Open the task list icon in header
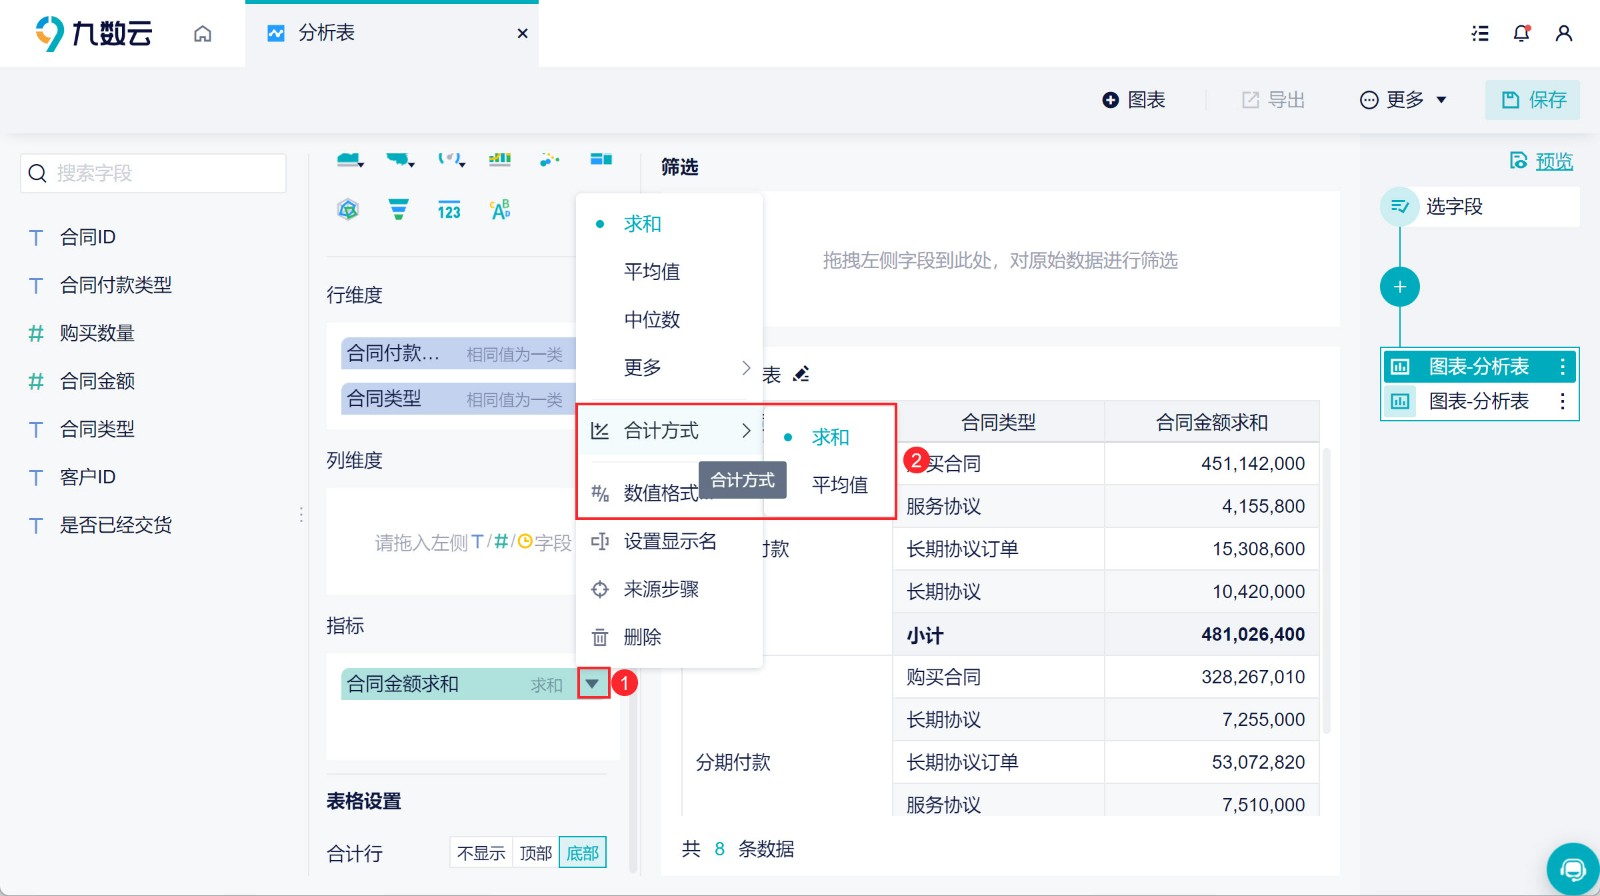 point(1480,34)
